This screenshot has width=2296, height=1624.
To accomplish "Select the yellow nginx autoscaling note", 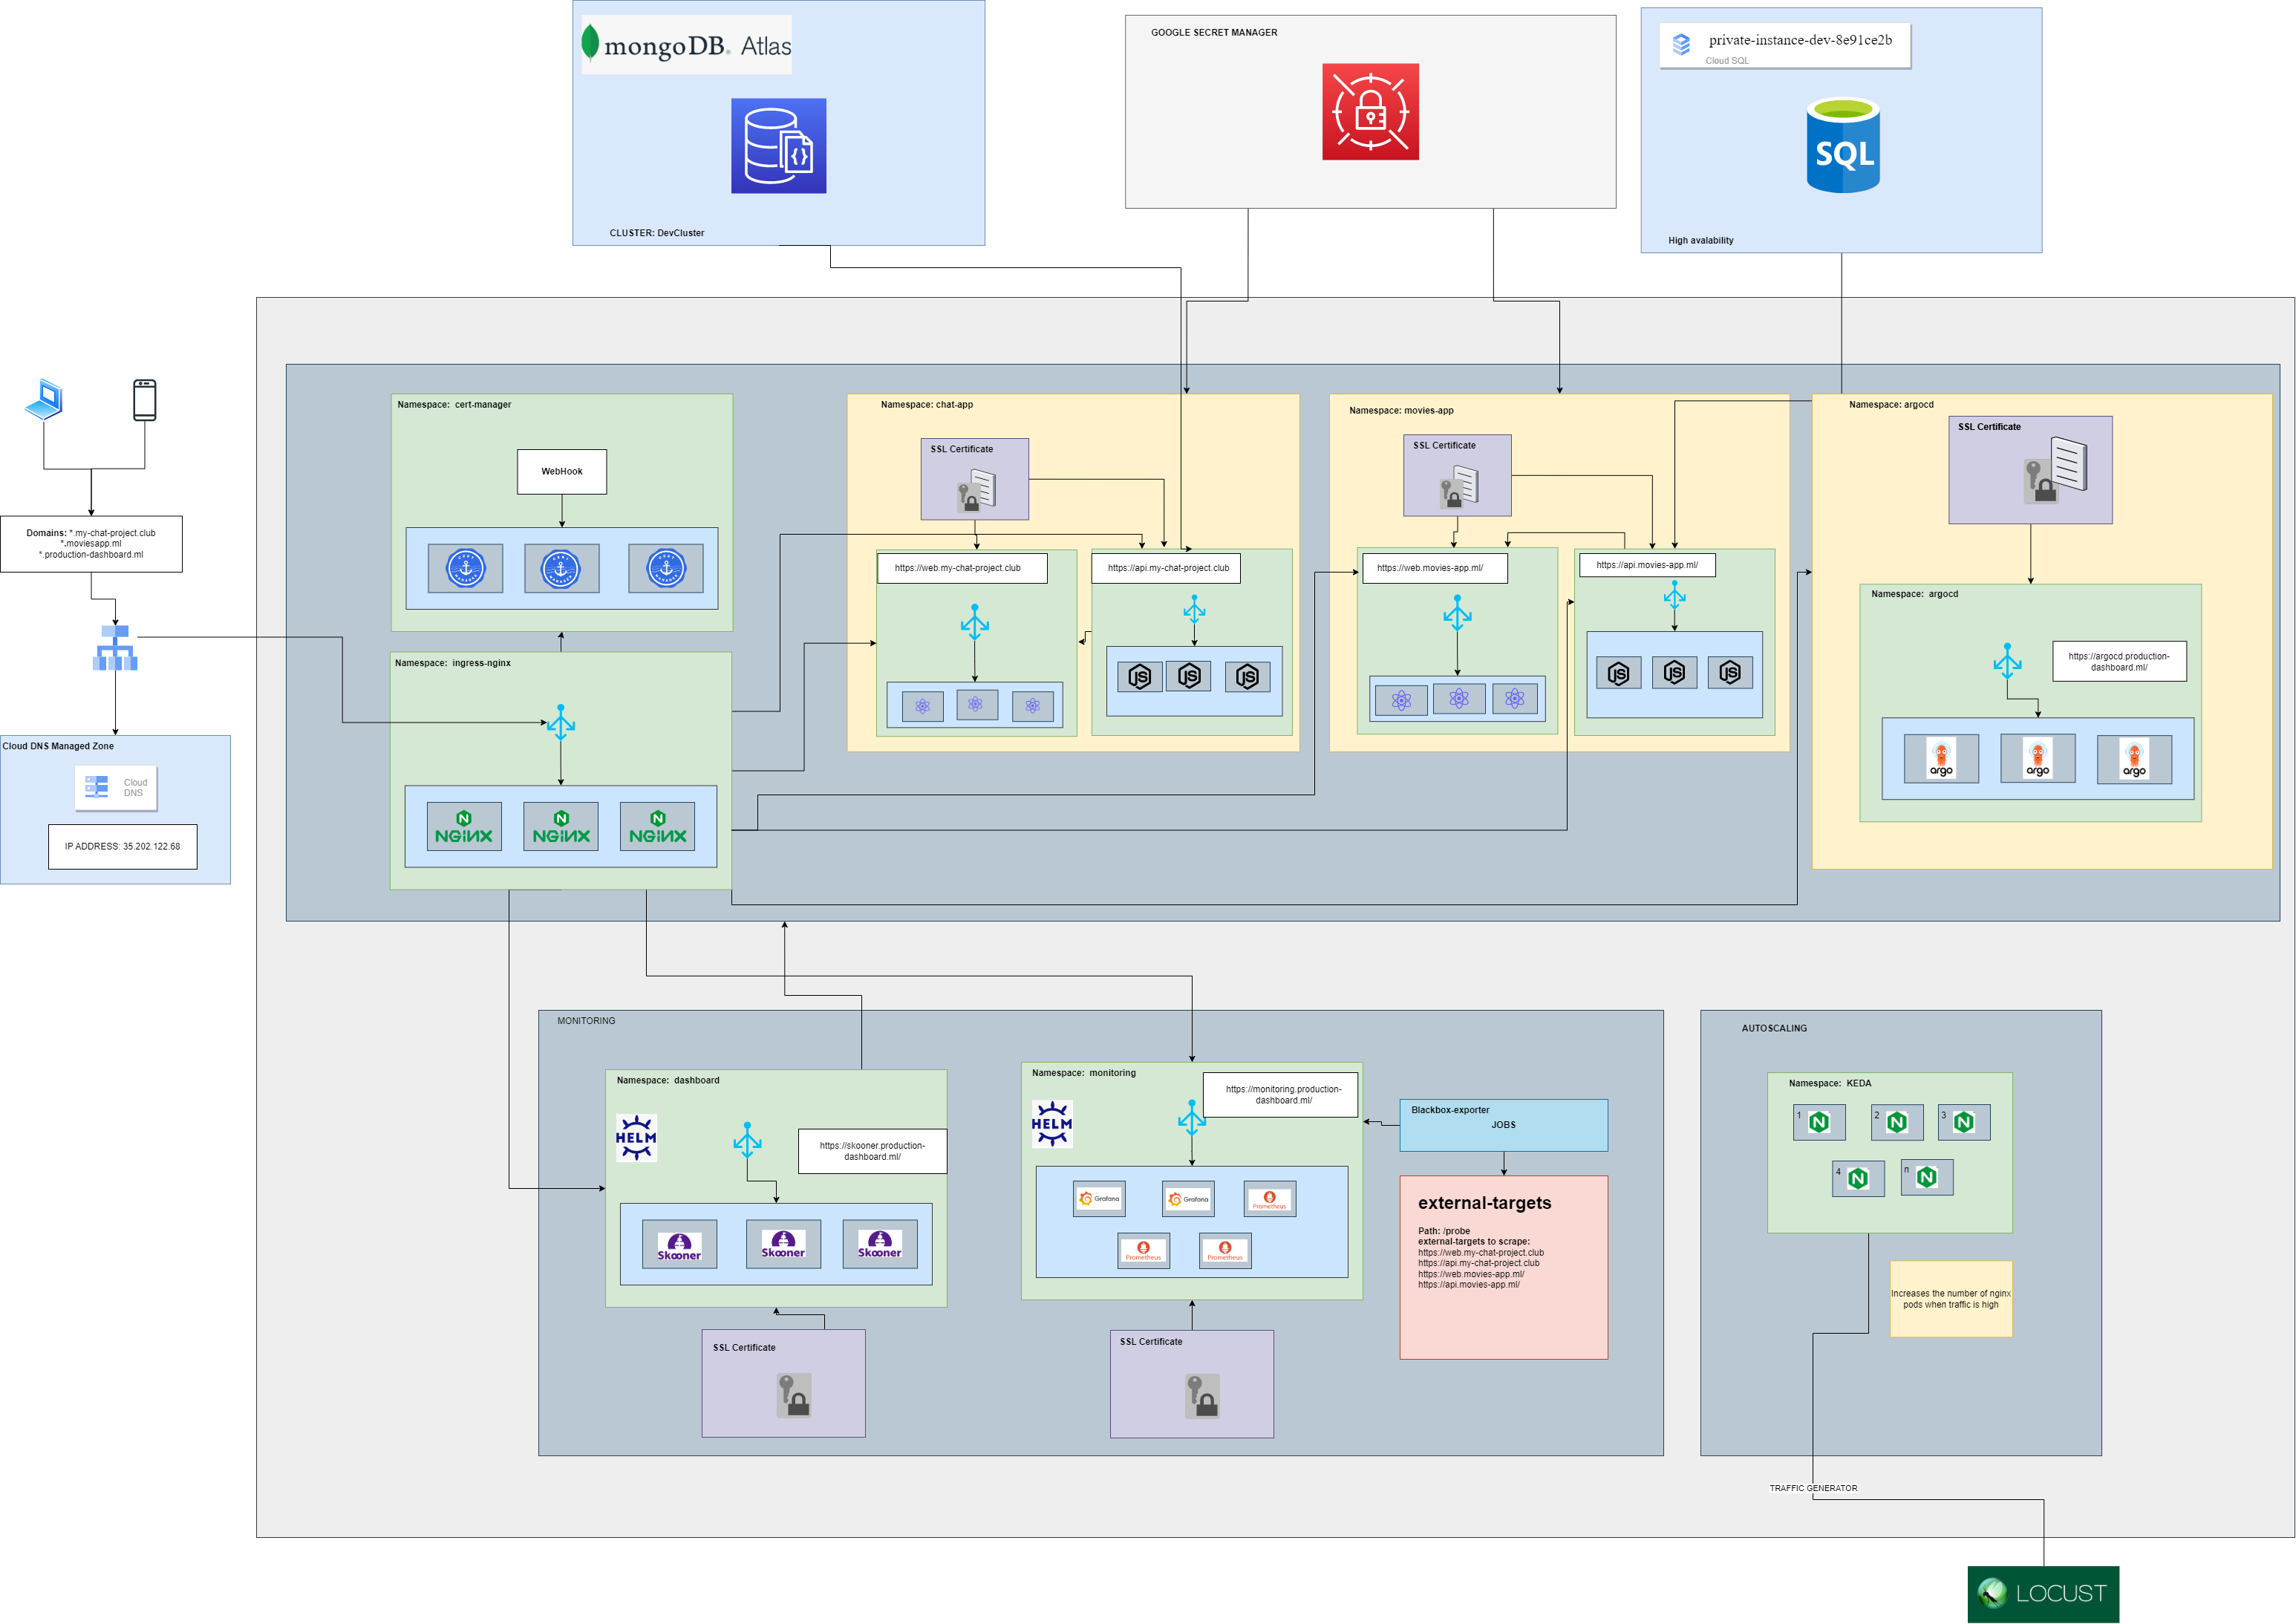I will (x=1950, y=1298).
